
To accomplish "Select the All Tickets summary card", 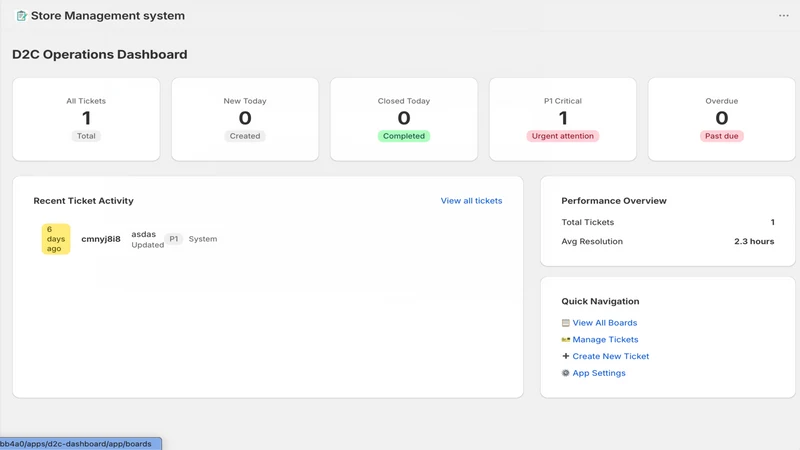I will (x=86, y=119).
